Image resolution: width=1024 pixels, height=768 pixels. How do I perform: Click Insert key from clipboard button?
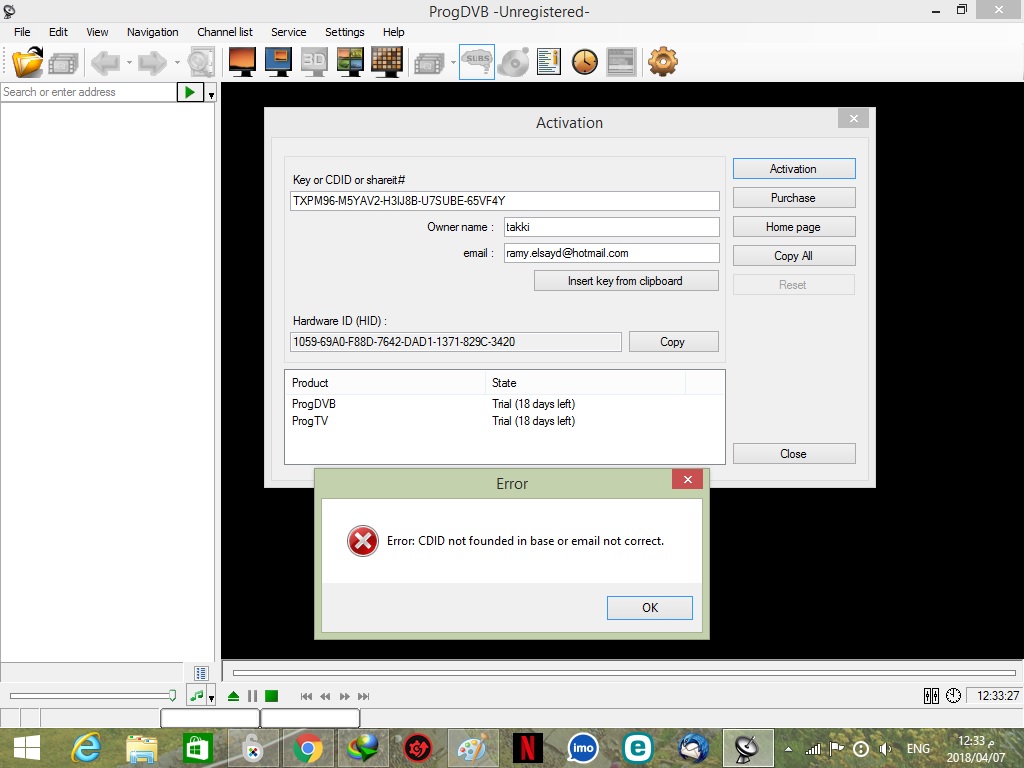click(625, 281)
